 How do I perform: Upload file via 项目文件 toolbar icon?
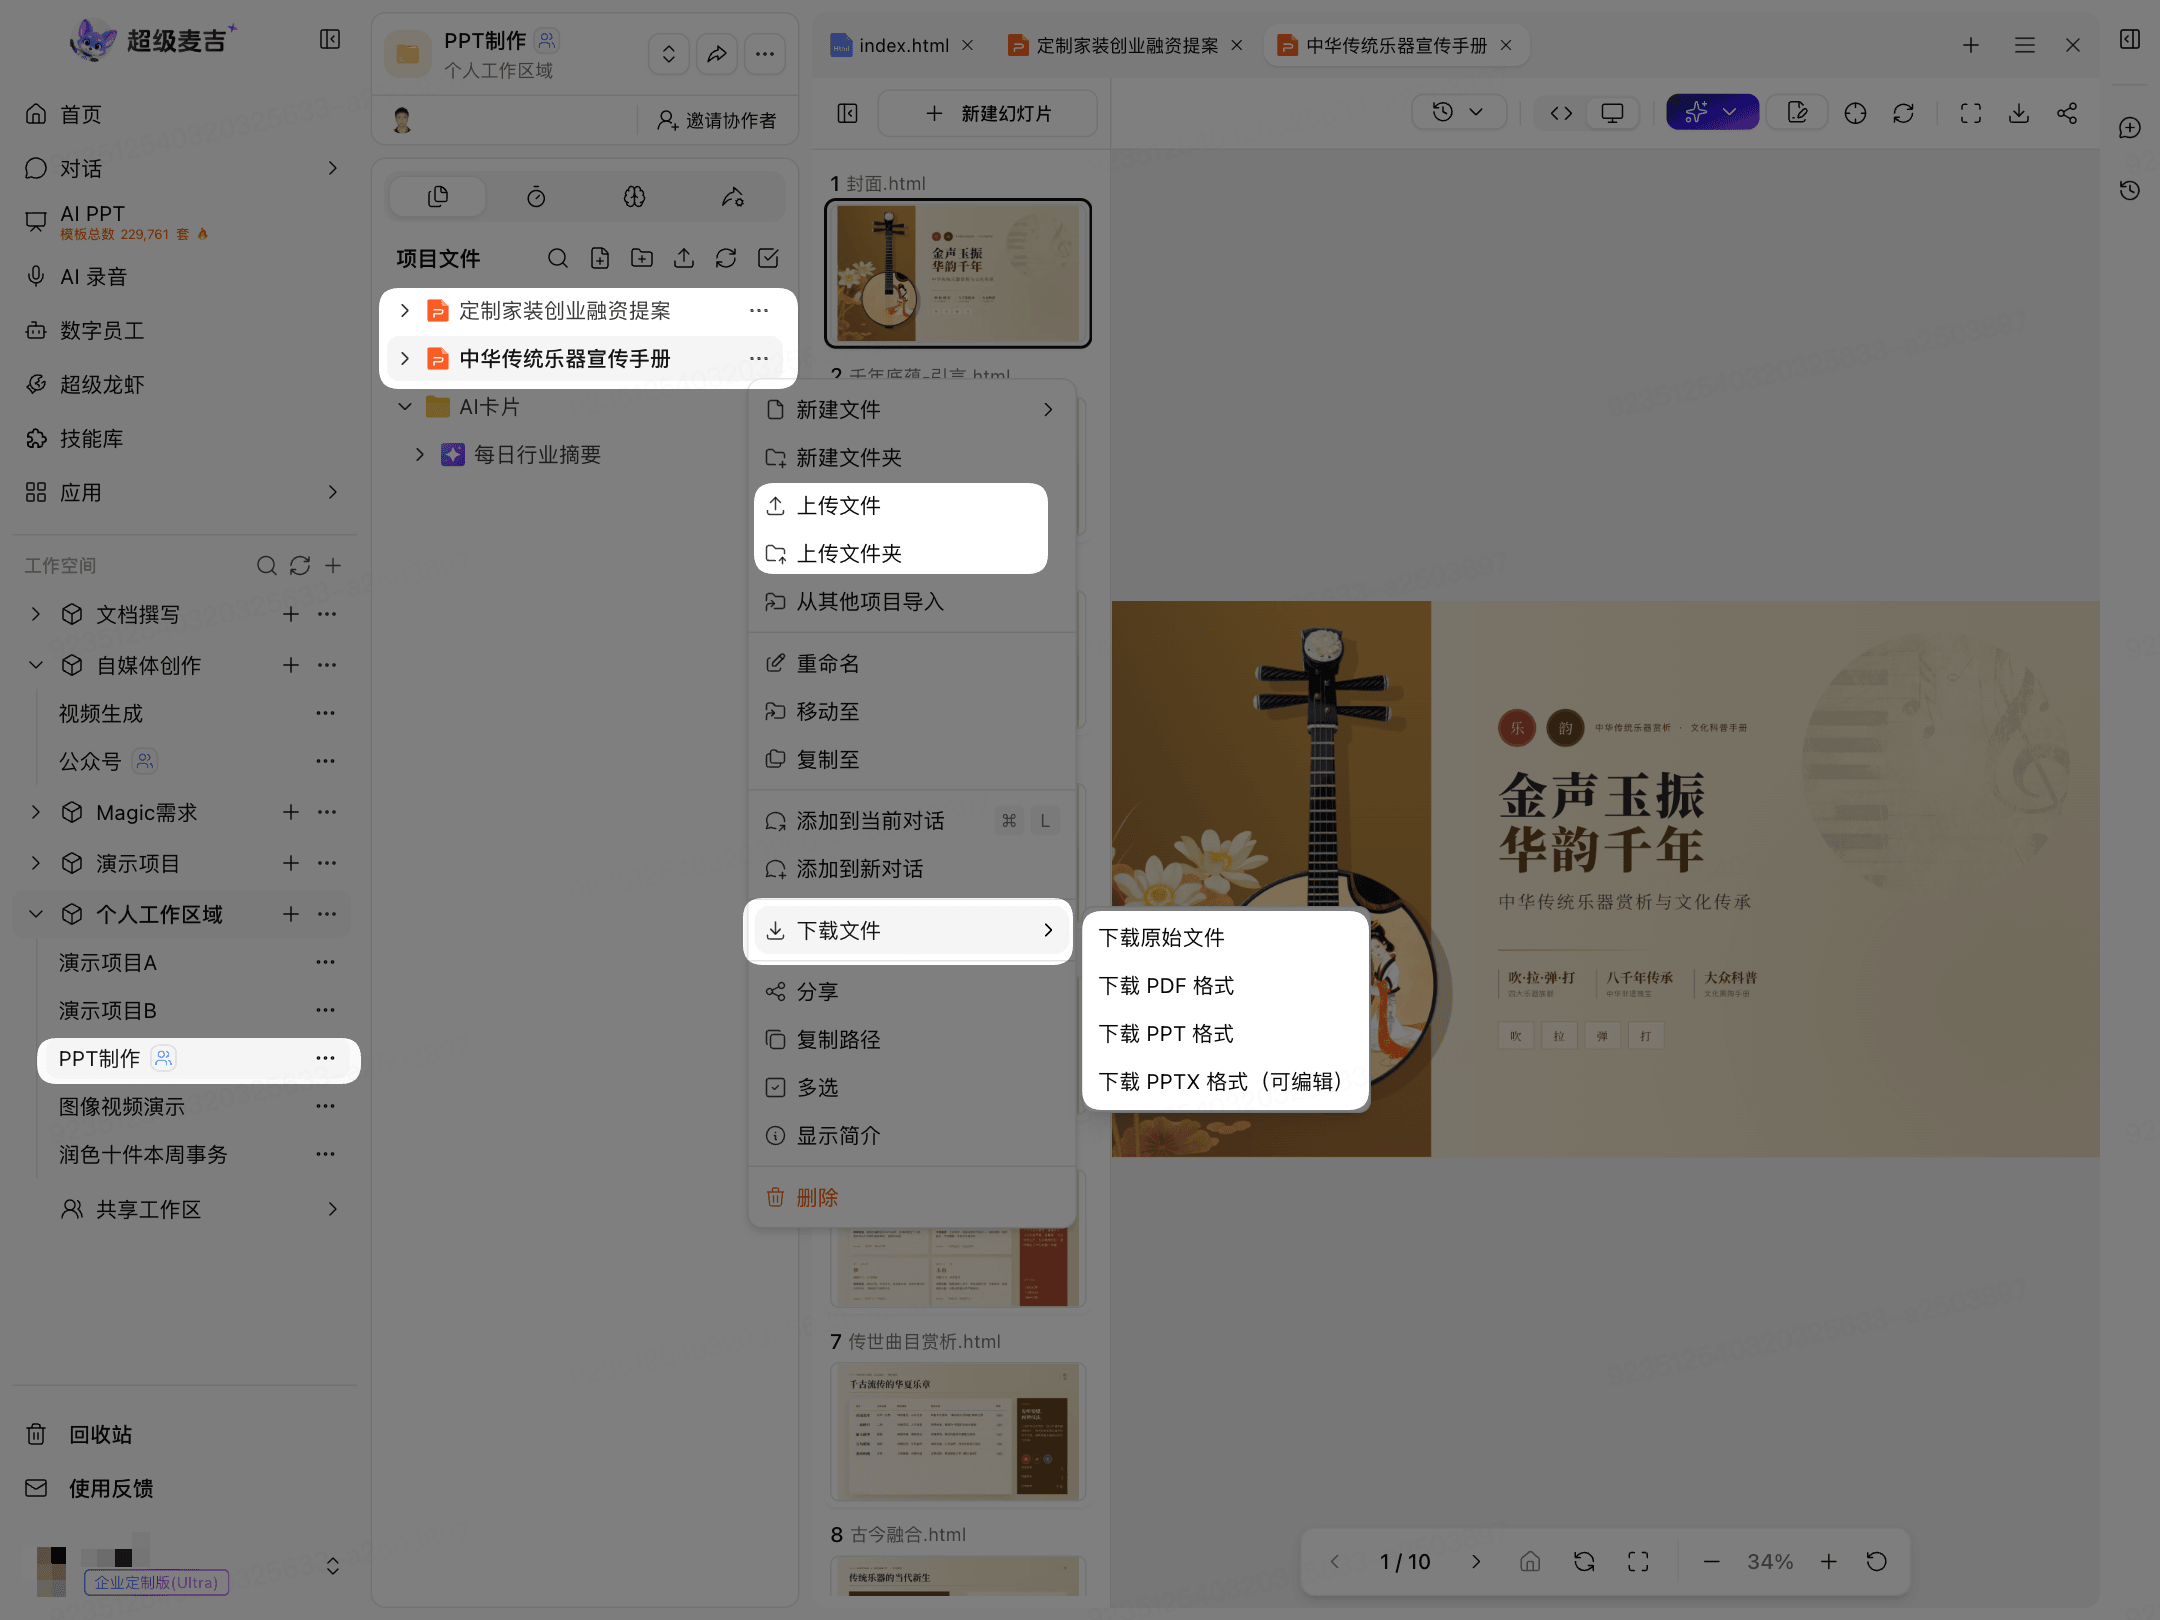[684, 258]
